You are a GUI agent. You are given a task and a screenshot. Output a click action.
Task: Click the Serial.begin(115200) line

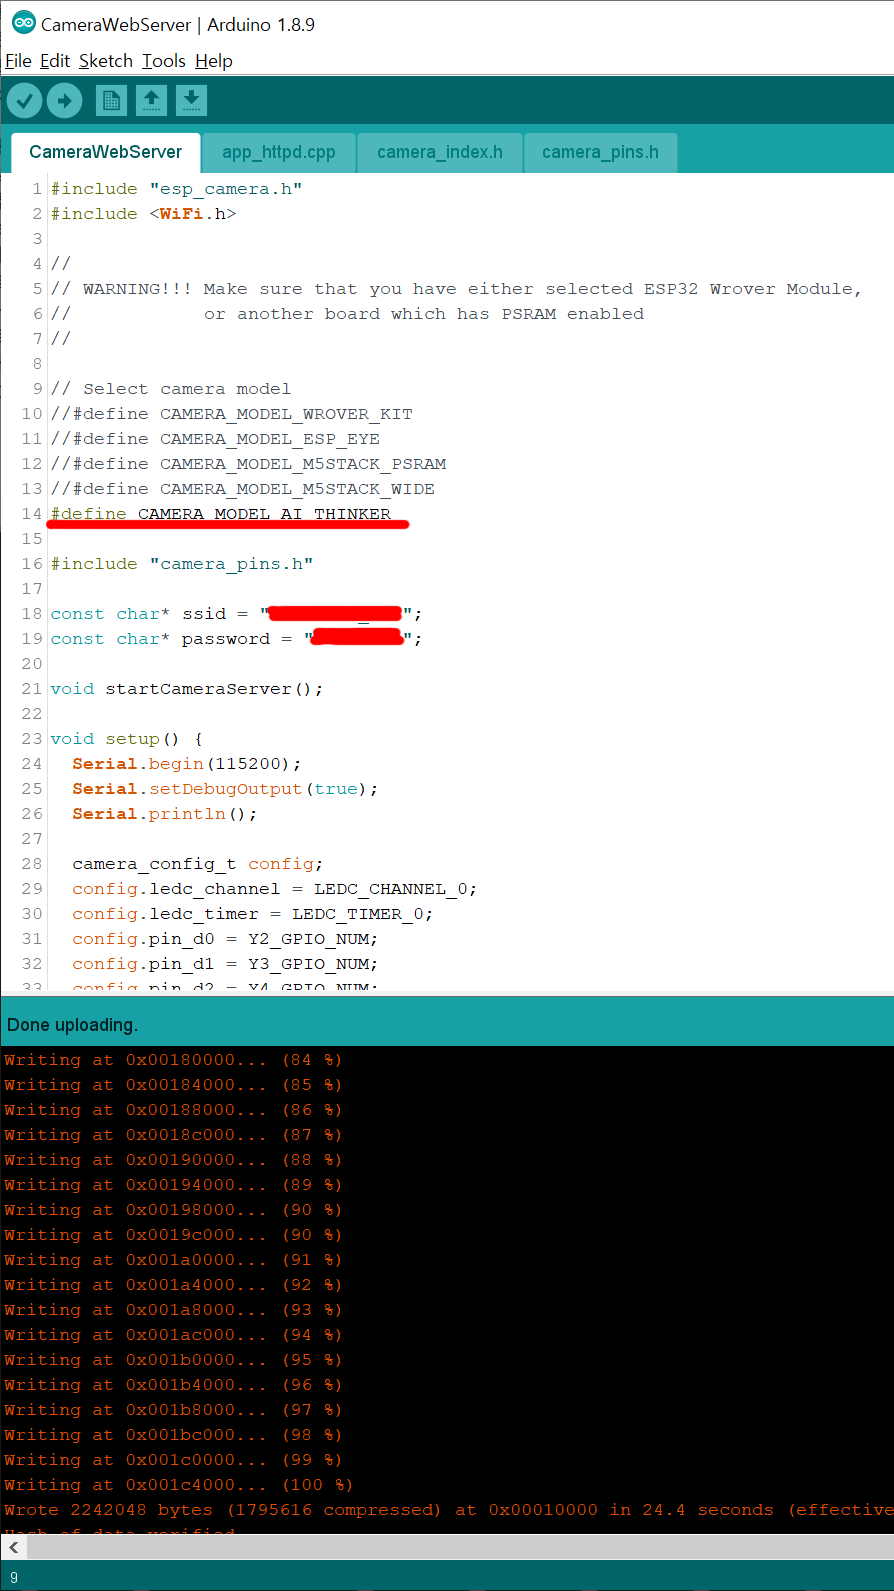pyautogui.click(x=186, y=764)
